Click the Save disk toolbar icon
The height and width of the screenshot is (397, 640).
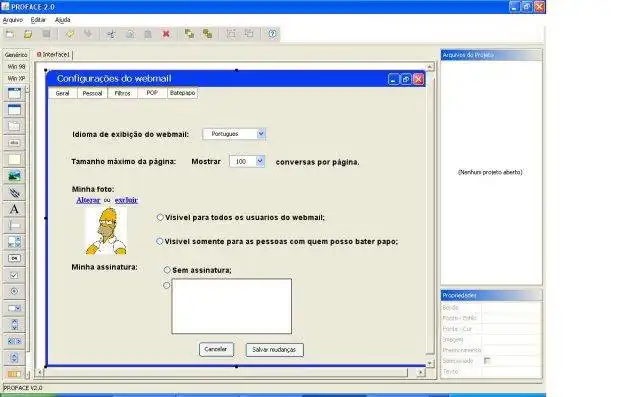coord(46,34)
